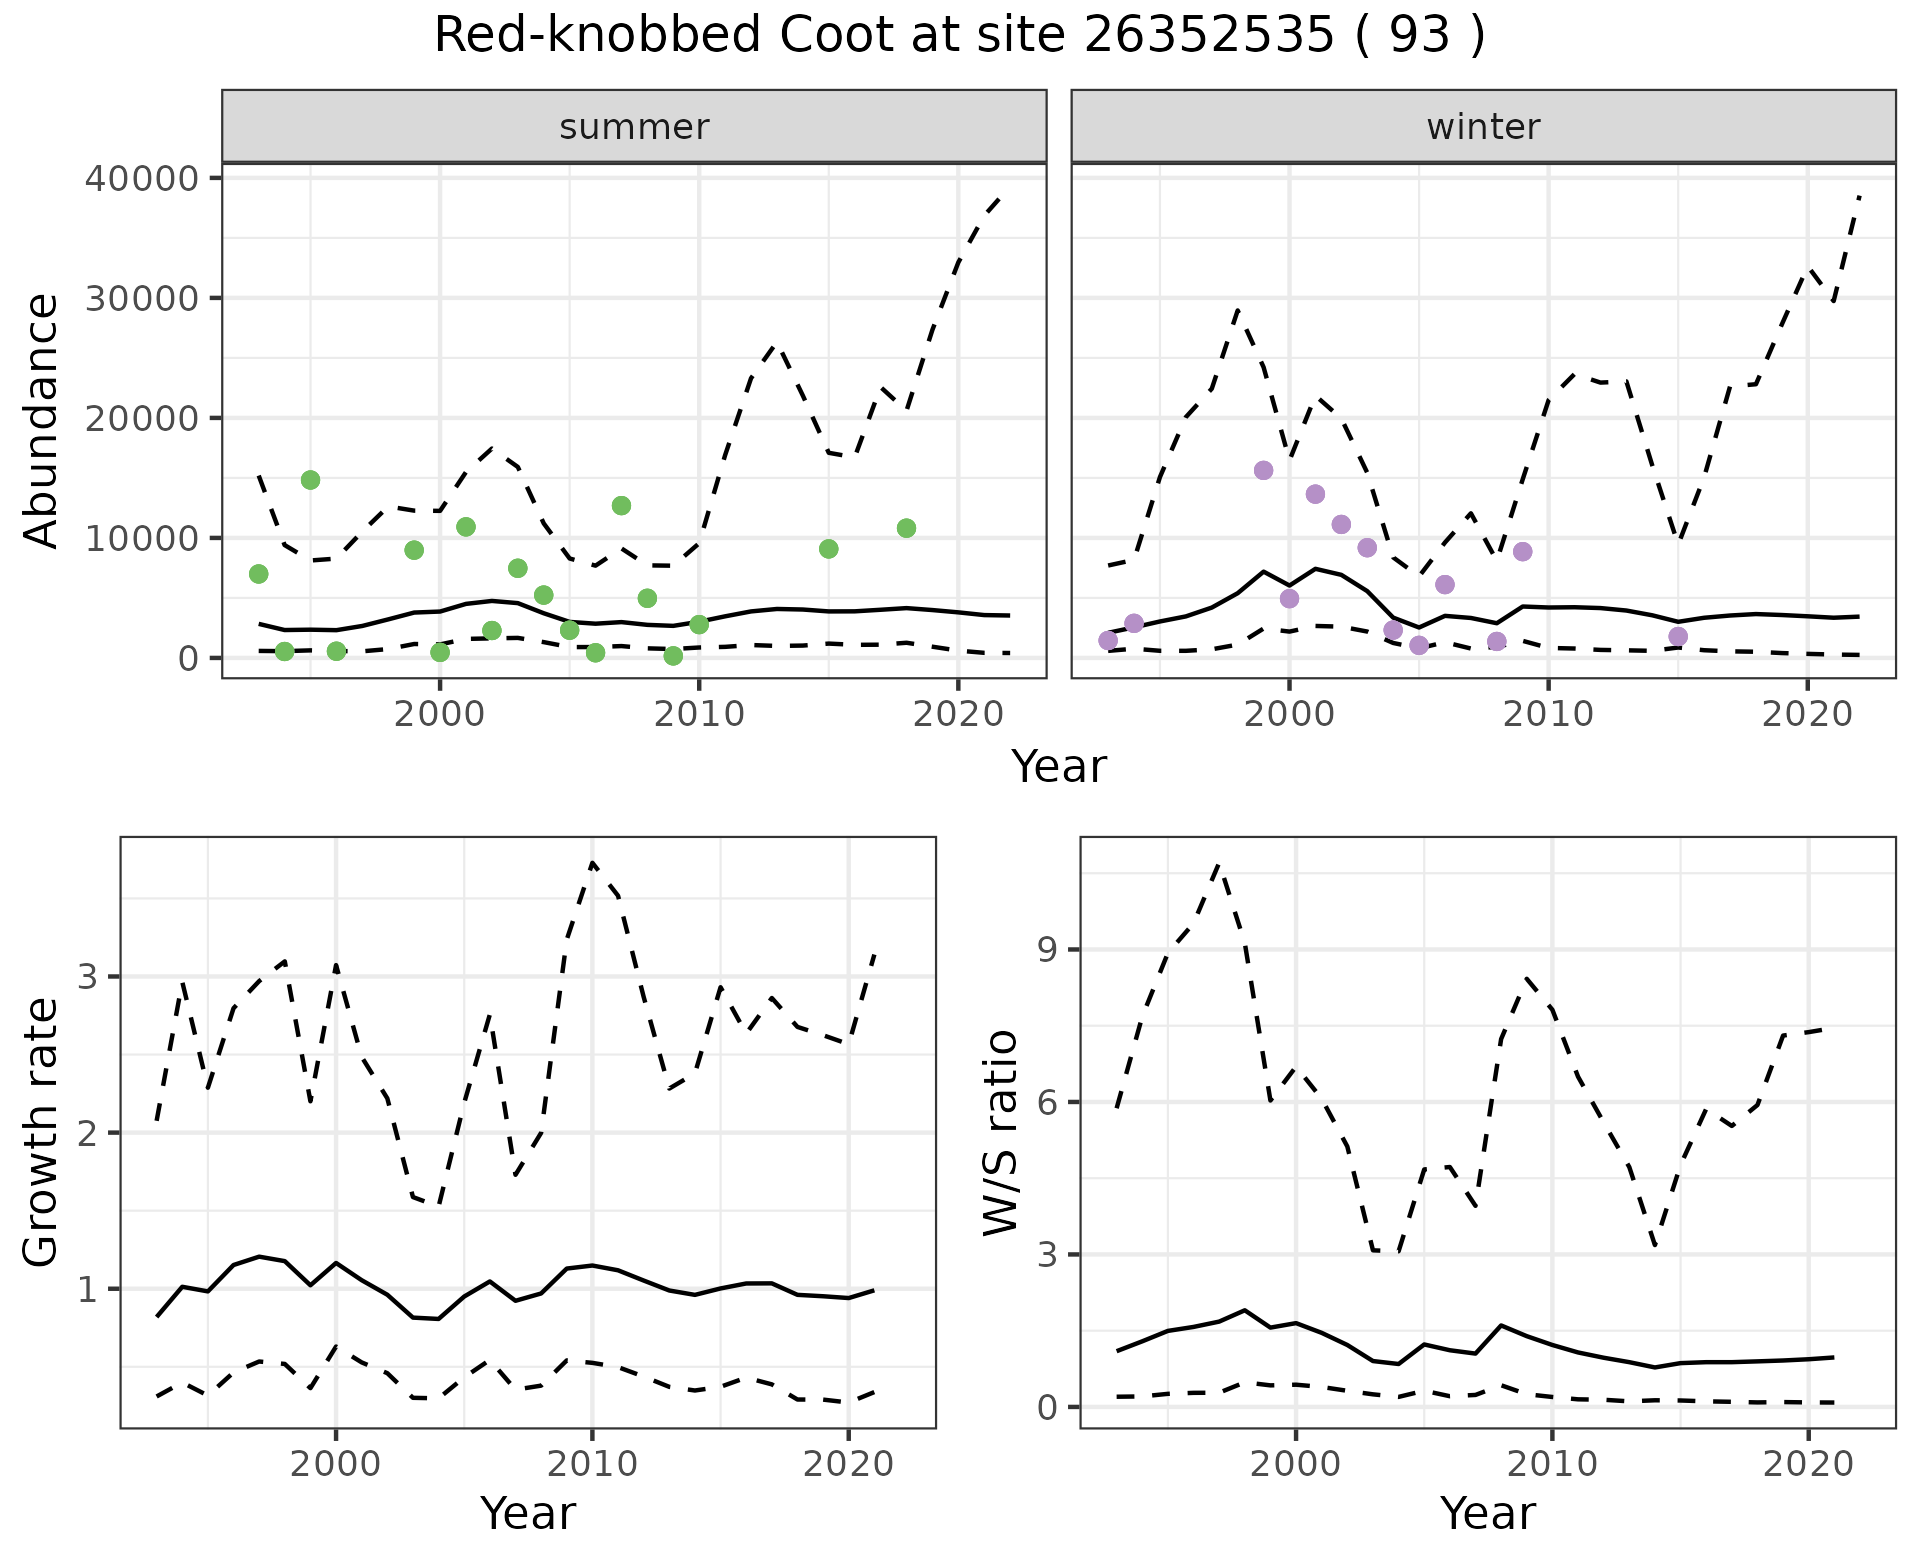
Task: Click the 'Growth rate' y-axis label
Action: click(x=41, y=1132)
